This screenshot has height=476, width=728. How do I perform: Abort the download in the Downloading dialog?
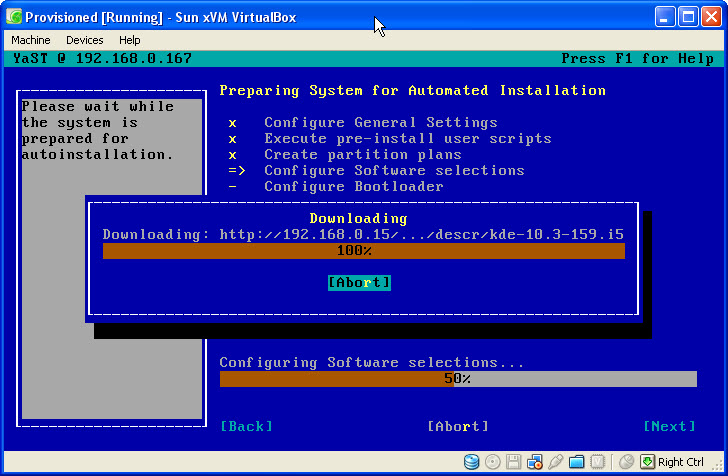(359, 282)
